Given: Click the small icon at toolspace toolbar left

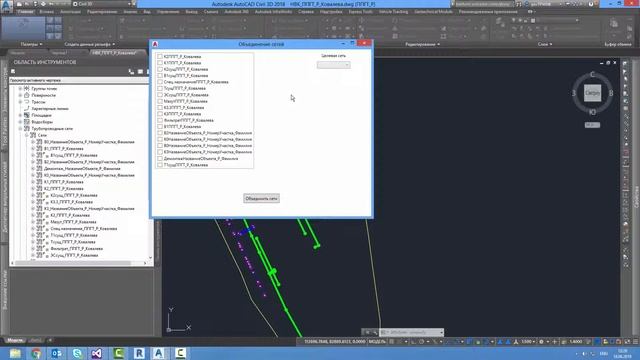Looking at the screenshot, I should coord(13,71).
